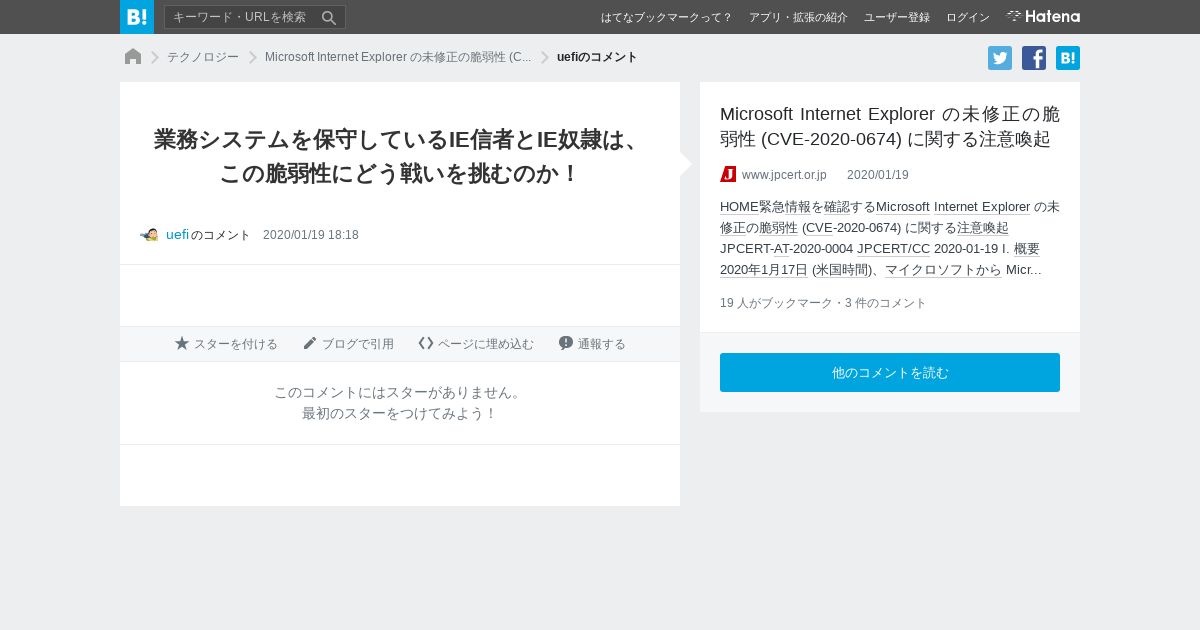Open www.jpcert.or.jp domain link

pos(784,175)
